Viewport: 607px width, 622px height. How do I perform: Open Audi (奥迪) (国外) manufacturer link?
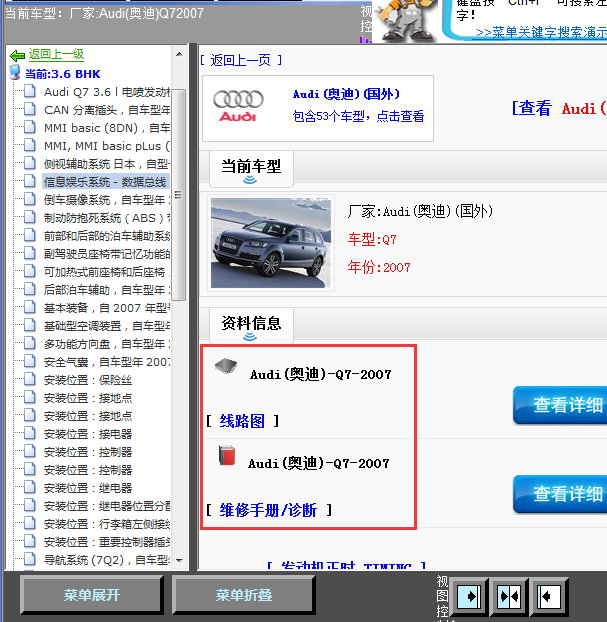pos(346,94)
